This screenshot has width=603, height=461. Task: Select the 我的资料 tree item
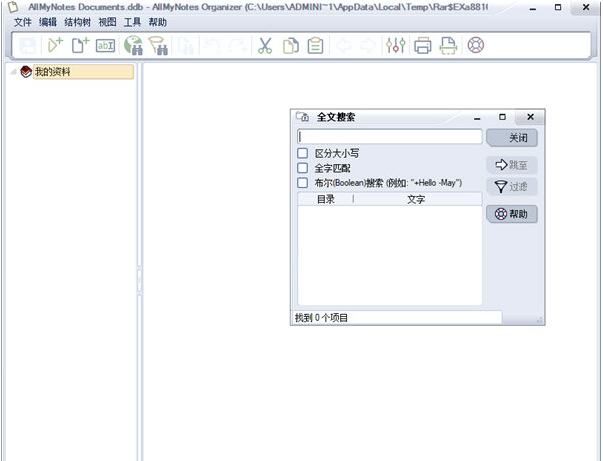83,72
